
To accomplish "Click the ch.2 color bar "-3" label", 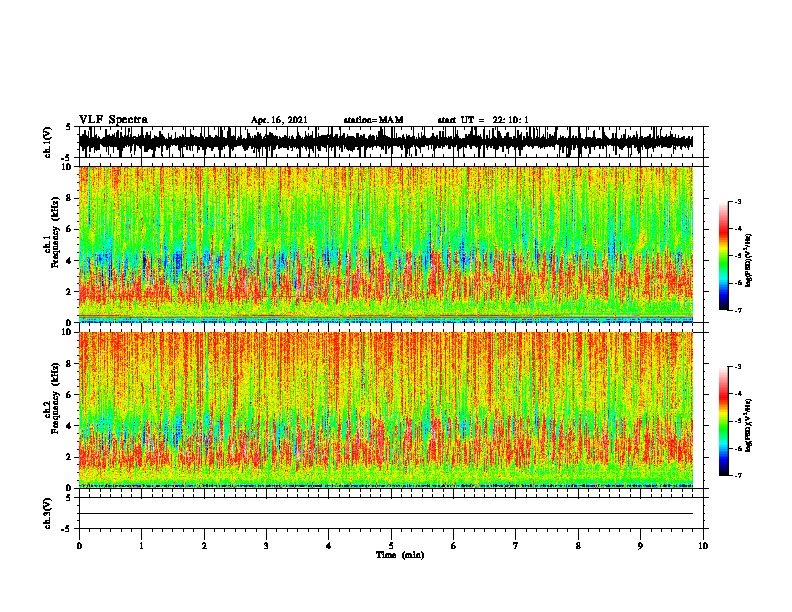I will point(738,367).
